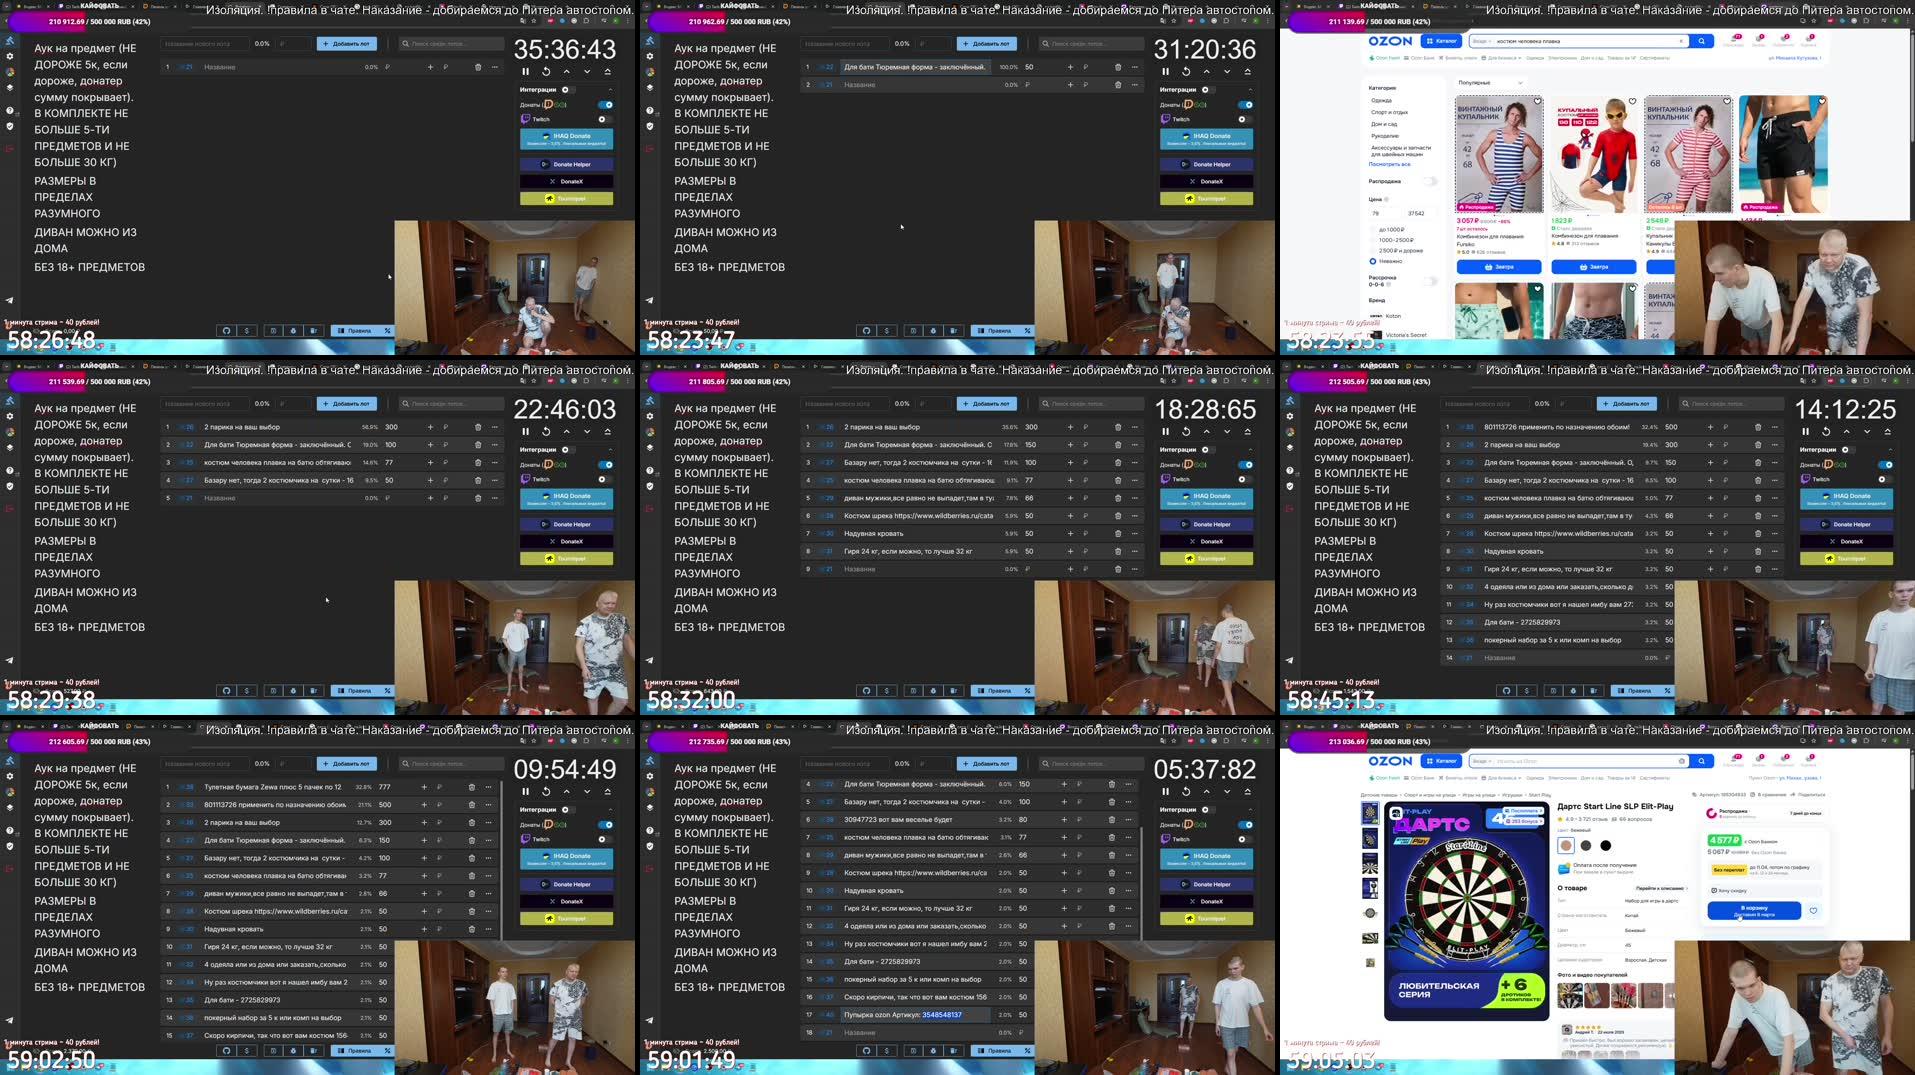The image size is (1915, 1075).
Task: Delete the empty Название lot with trash icon
Action: coord(1118,568)
